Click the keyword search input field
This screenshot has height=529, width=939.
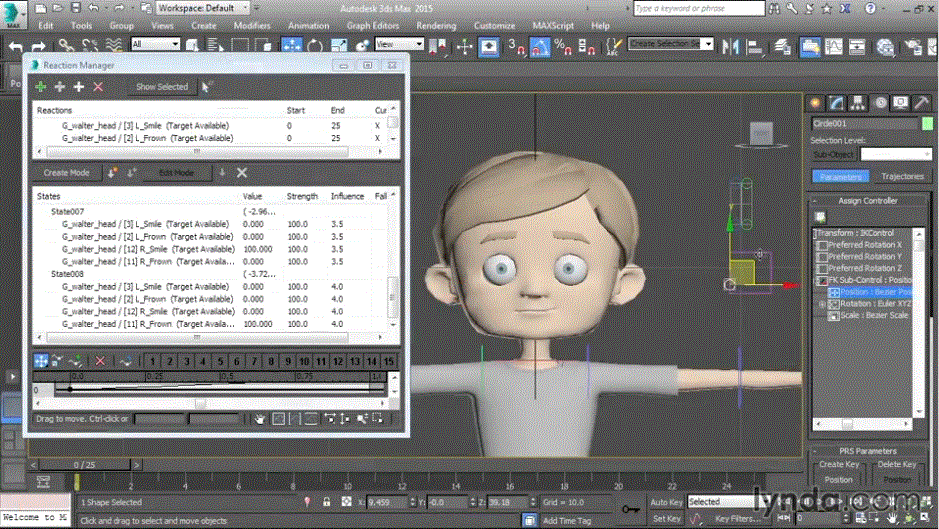click(698, 8)
